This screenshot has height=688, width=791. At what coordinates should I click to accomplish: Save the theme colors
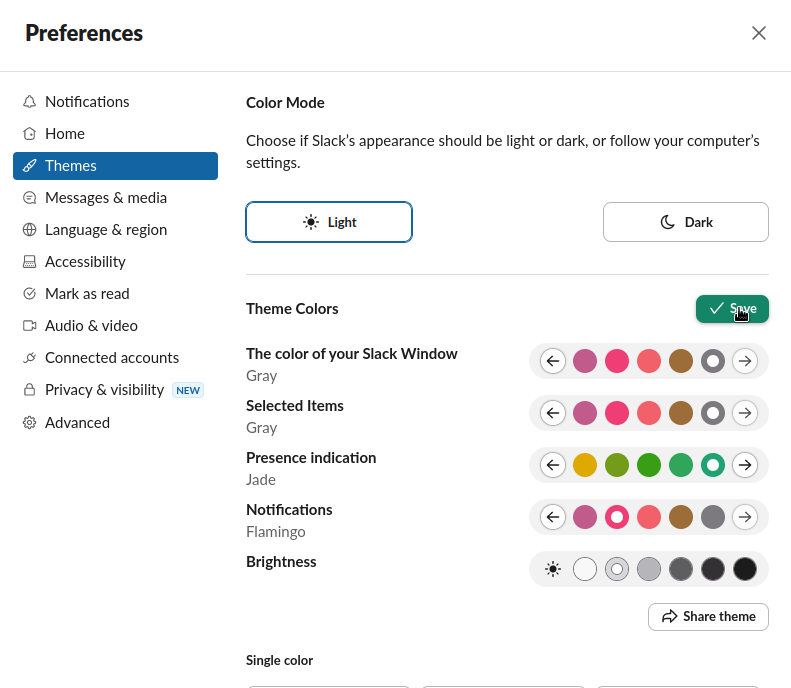click(732, 309)
